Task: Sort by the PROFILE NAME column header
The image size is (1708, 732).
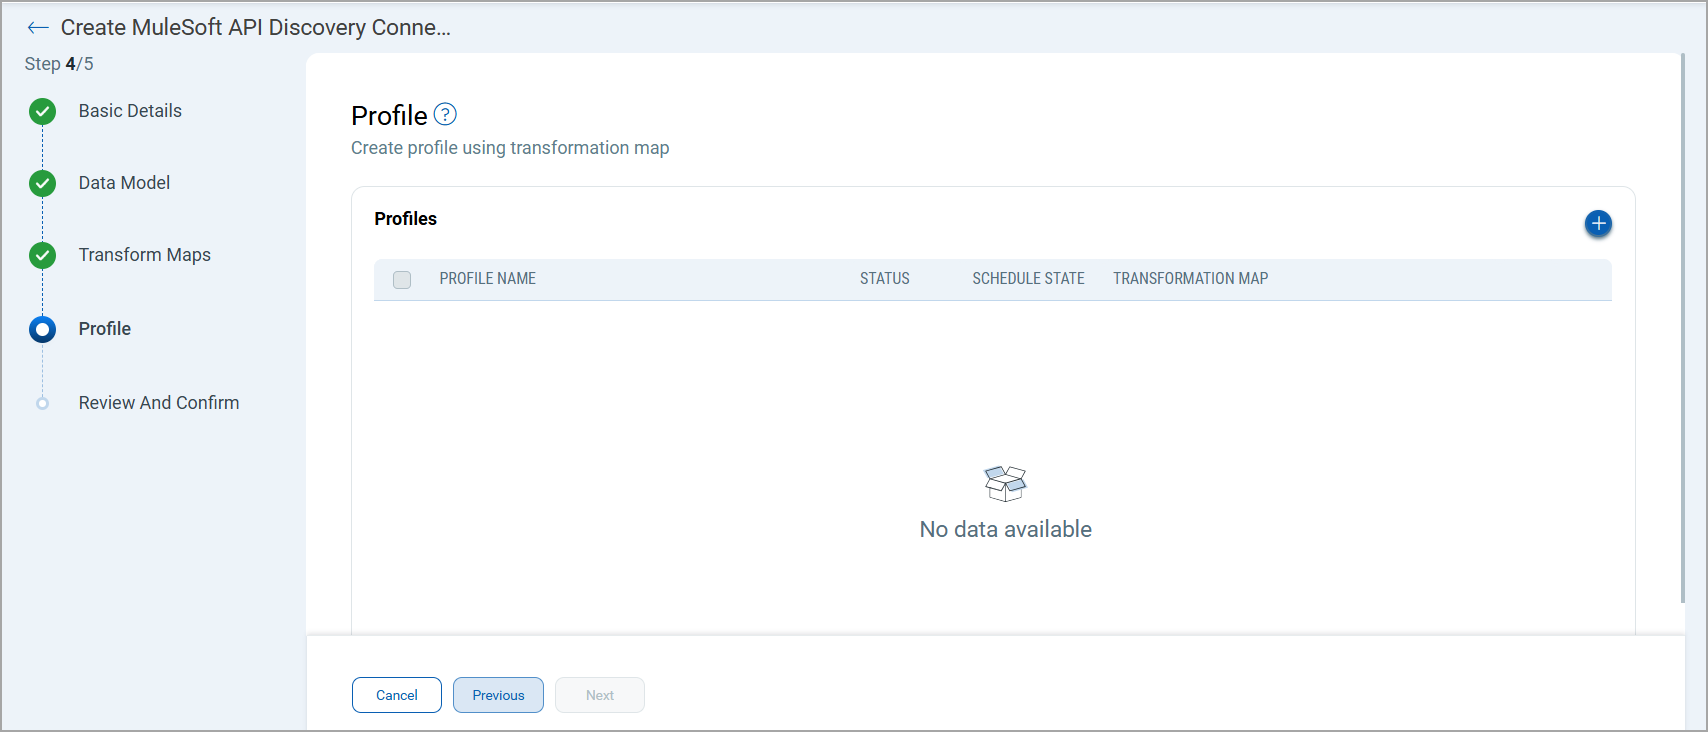Action: (488, 279)
